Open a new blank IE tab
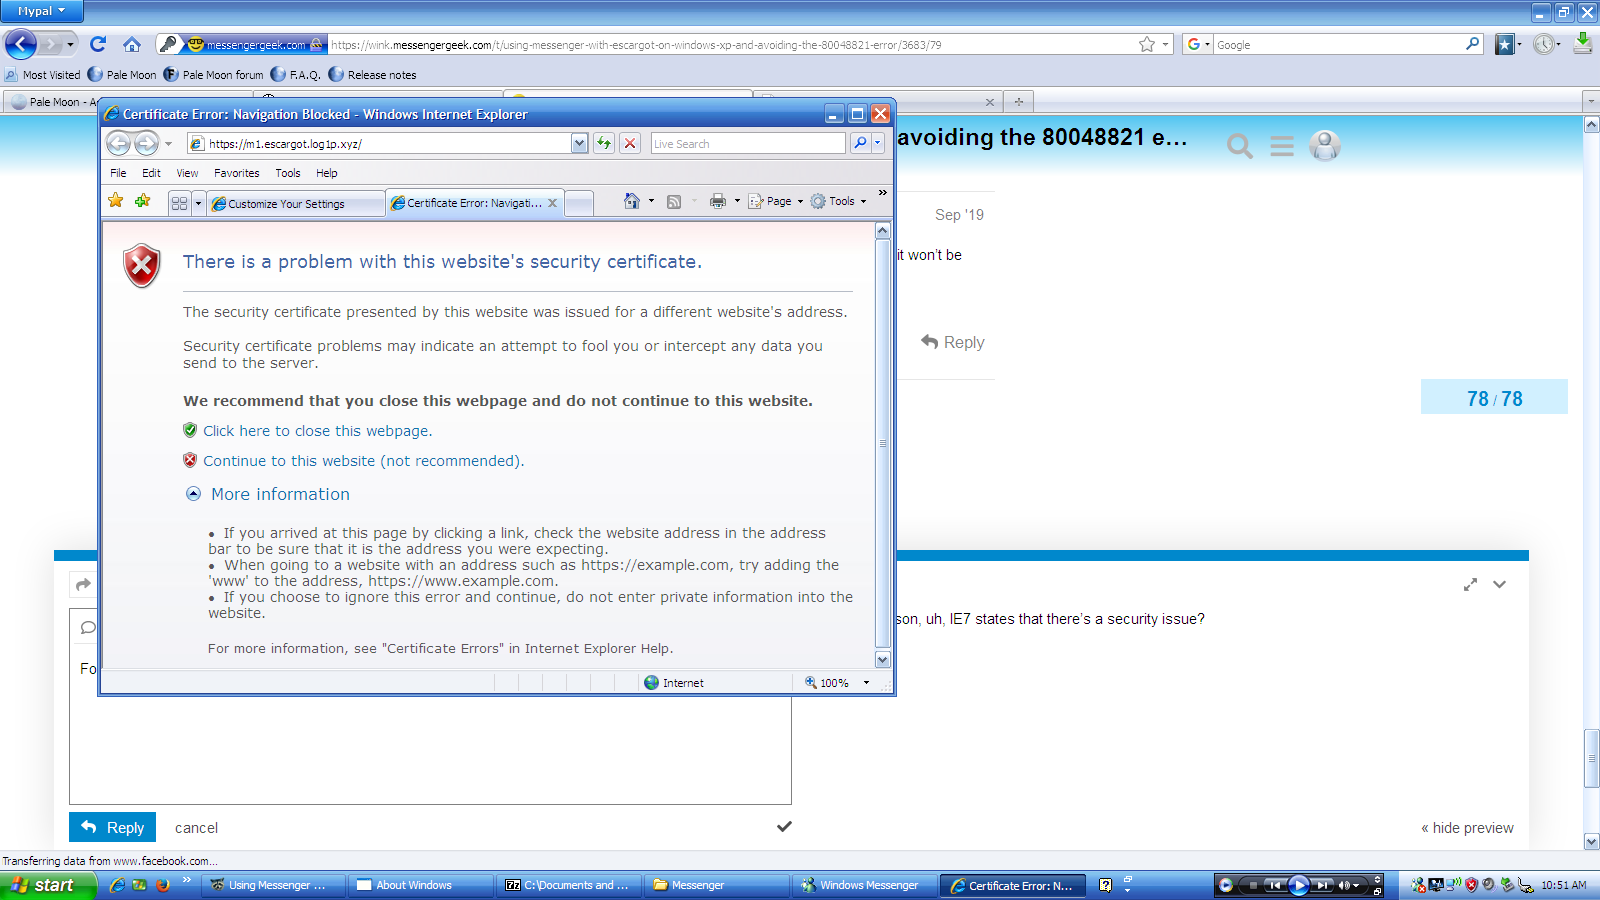Viewport: 1600px width, 900px height. pos(579,203)
